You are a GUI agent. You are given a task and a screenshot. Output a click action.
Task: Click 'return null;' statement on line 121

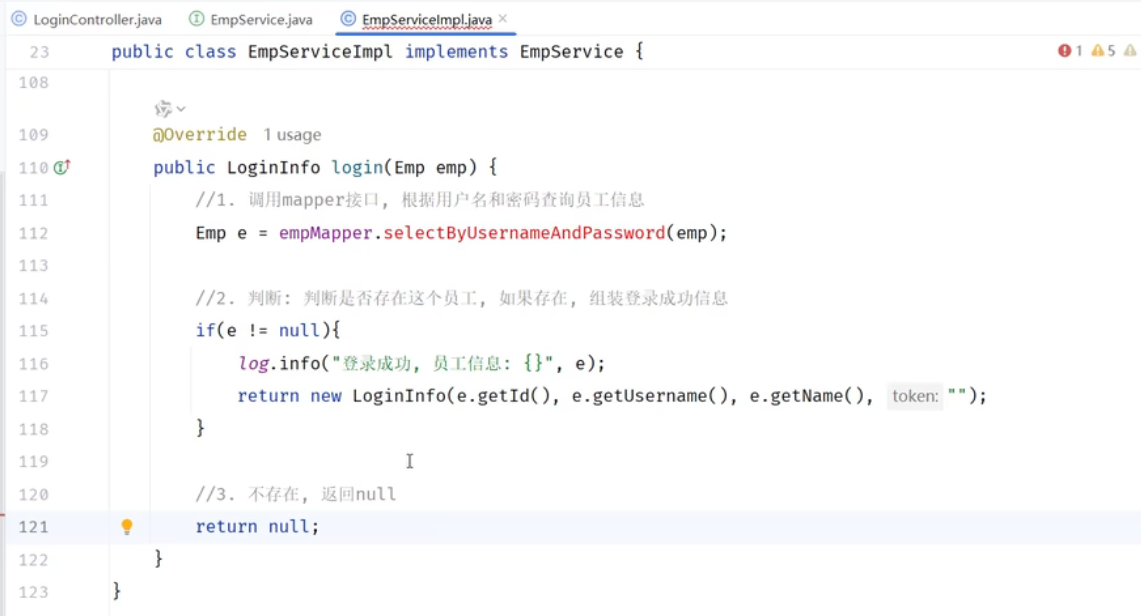pyautogui.click(x=257, y=527)
